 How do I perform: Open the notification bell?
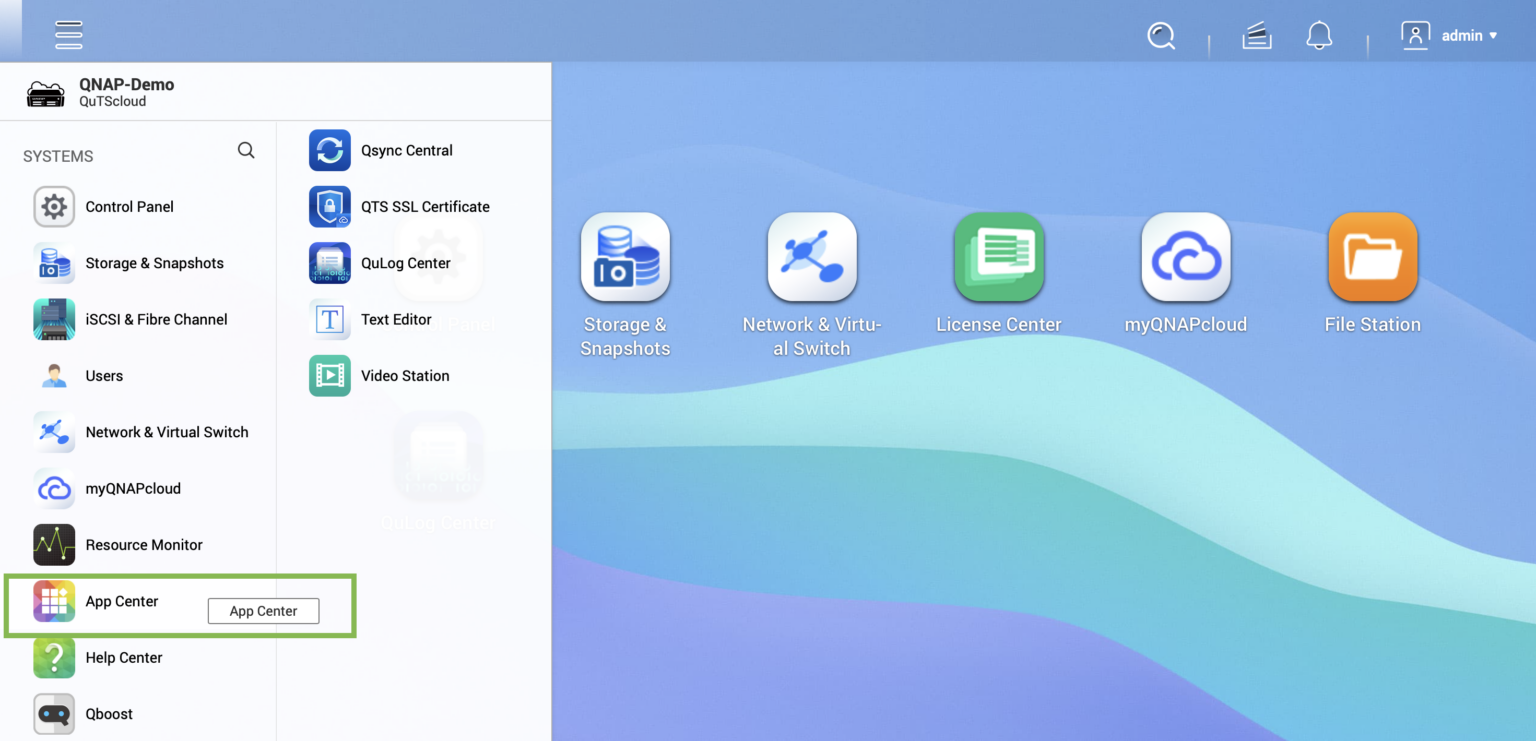pyautogui.click(x=1318, y=35)
